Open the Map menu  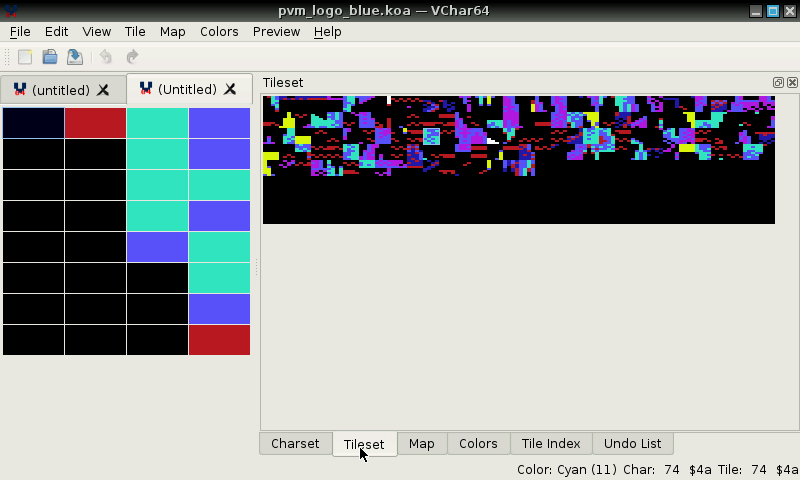172,32
